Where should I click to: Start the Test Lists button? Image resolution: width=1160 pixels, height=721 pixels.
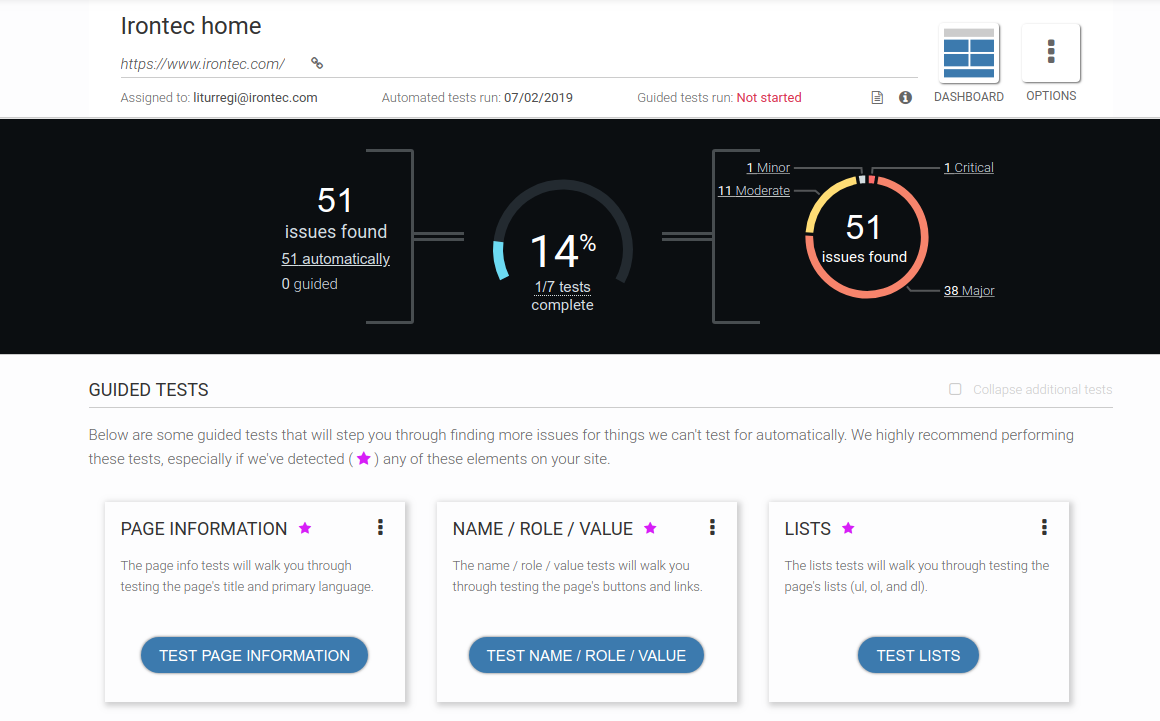(918, 655)
